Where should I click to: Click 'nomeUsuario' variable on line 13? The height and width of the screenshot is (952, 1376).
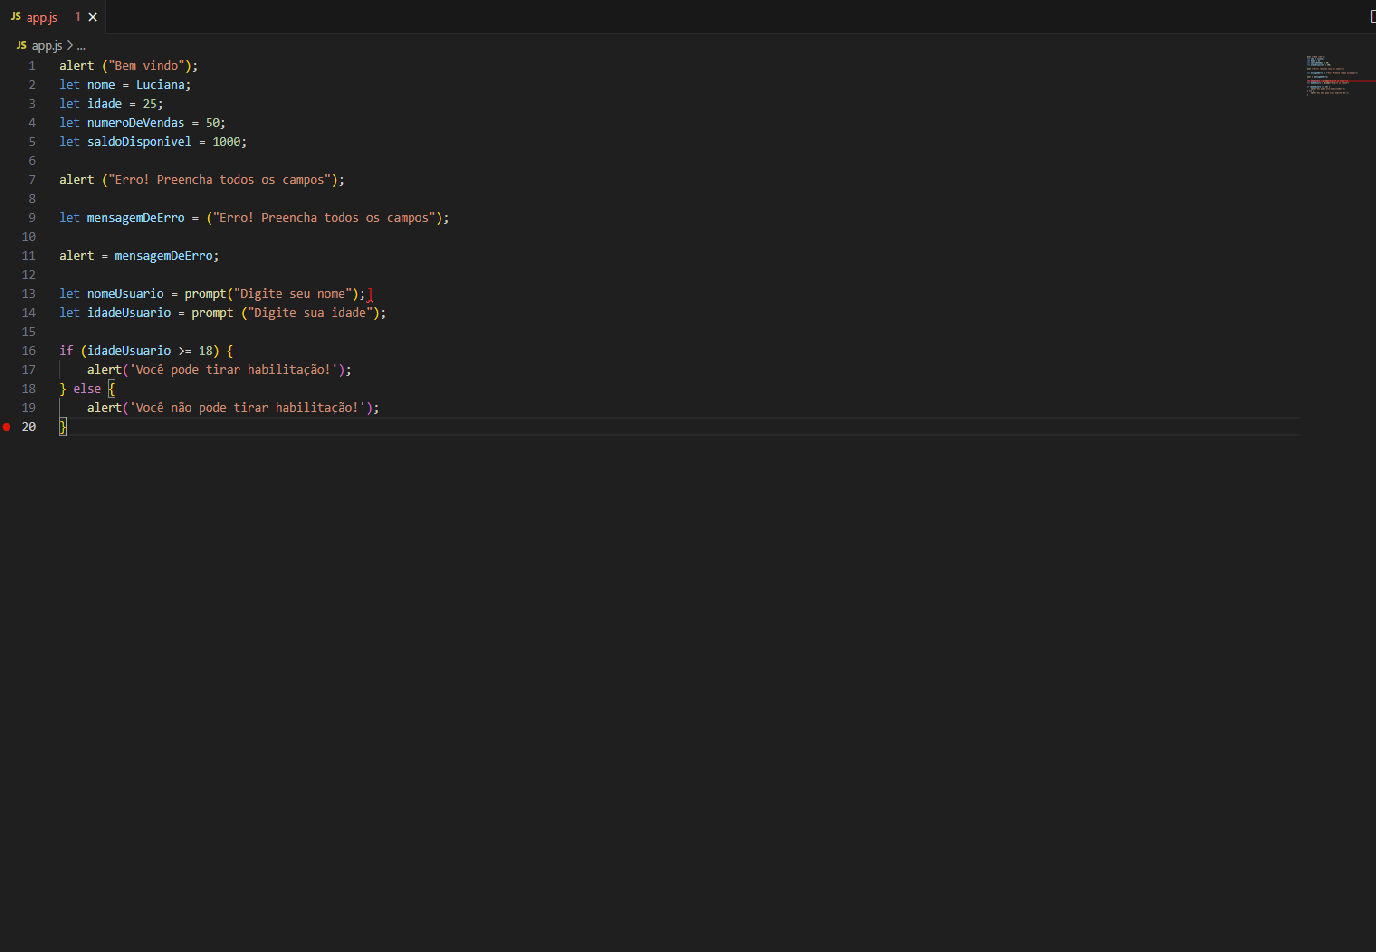click(x=125, y=294)
